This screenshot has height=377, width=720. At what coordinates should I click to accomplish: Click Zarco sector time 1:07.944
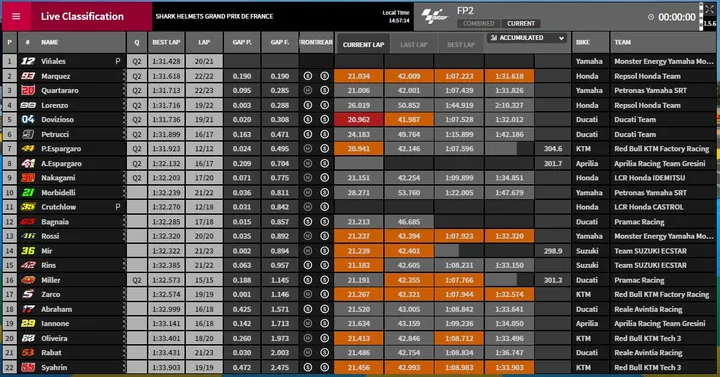click(x=459, y=294)
